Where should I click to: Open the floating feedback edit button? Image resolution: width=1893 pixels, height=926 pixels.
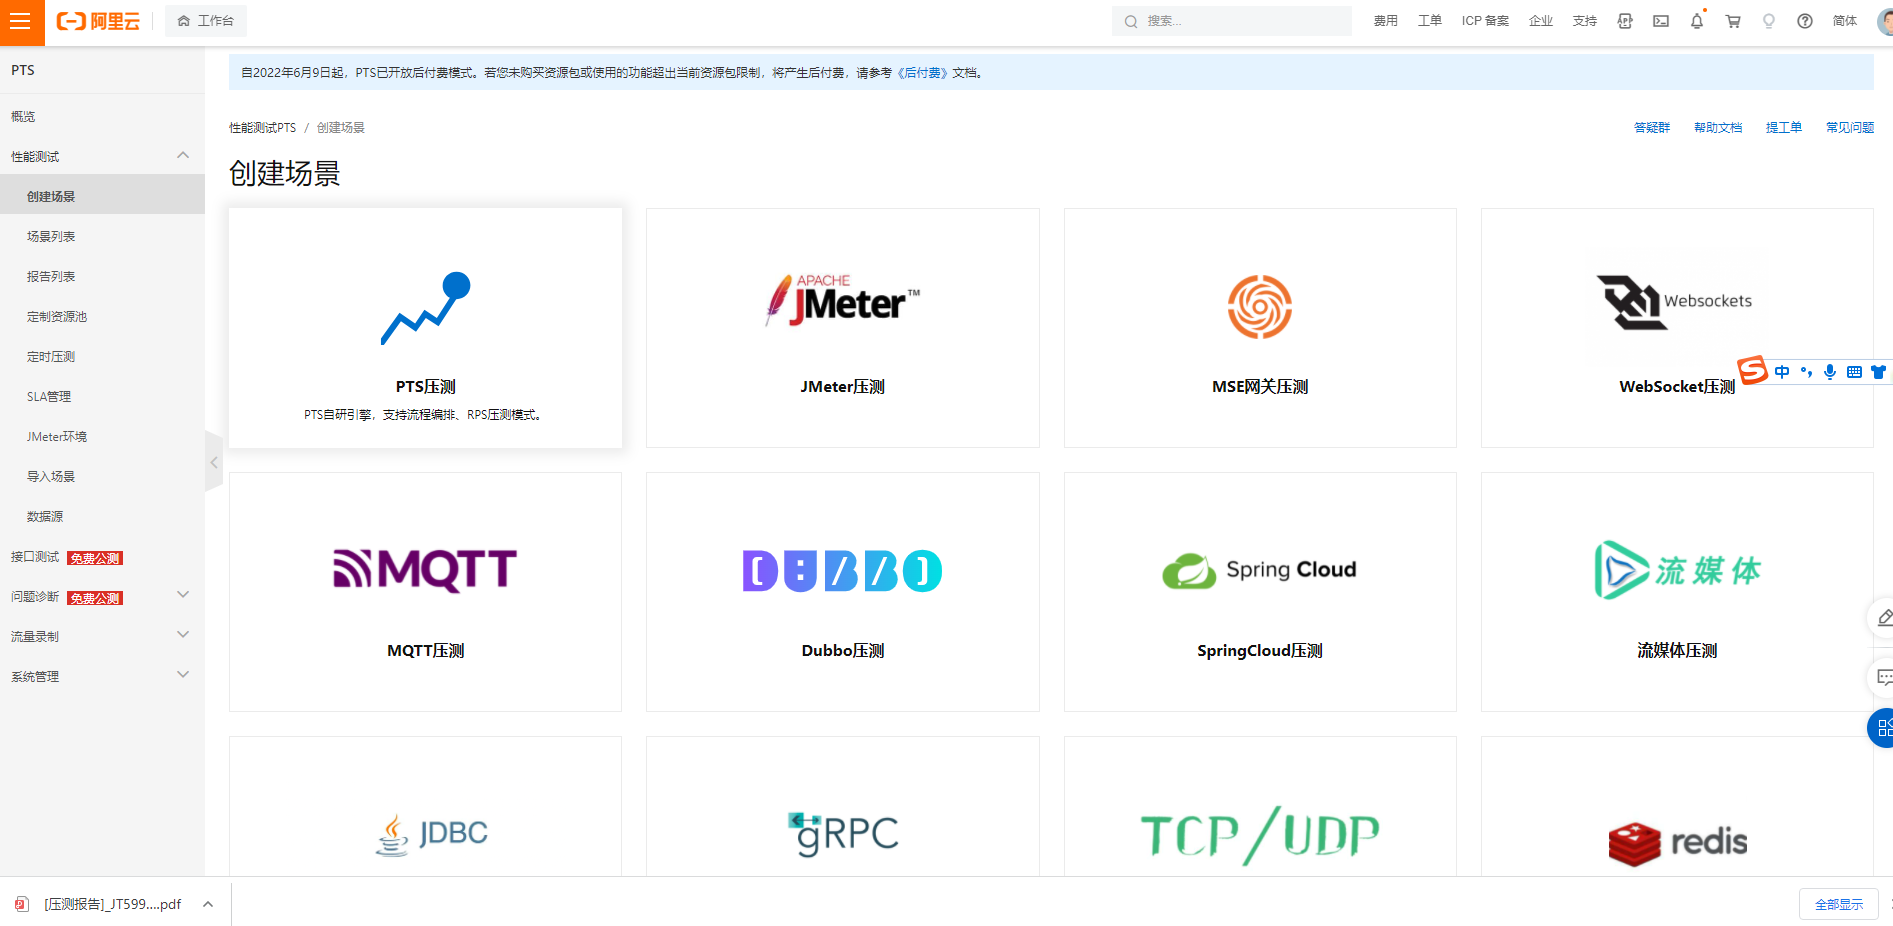pyautogui.click(x=1882, y=618)
